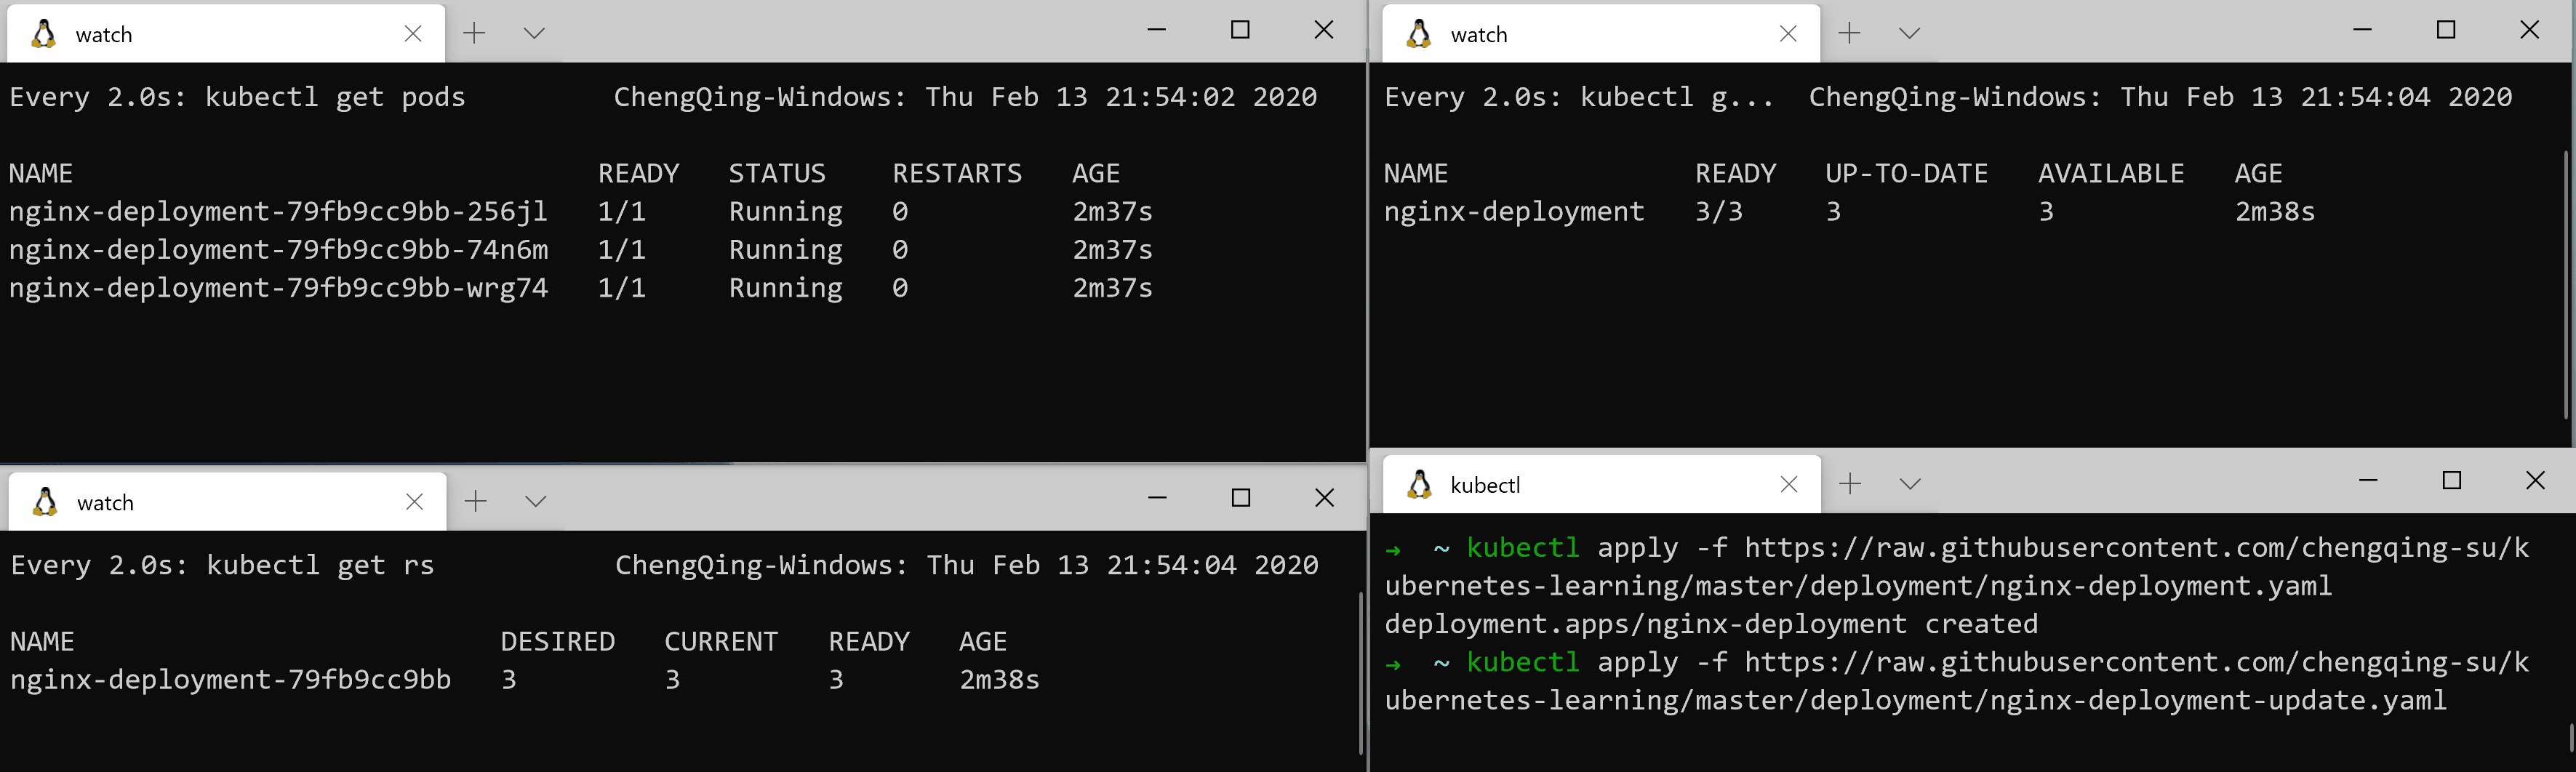Select the watch tab above kubectl get rs
Screen dimensions: 2576x772
tap(200, 502)
